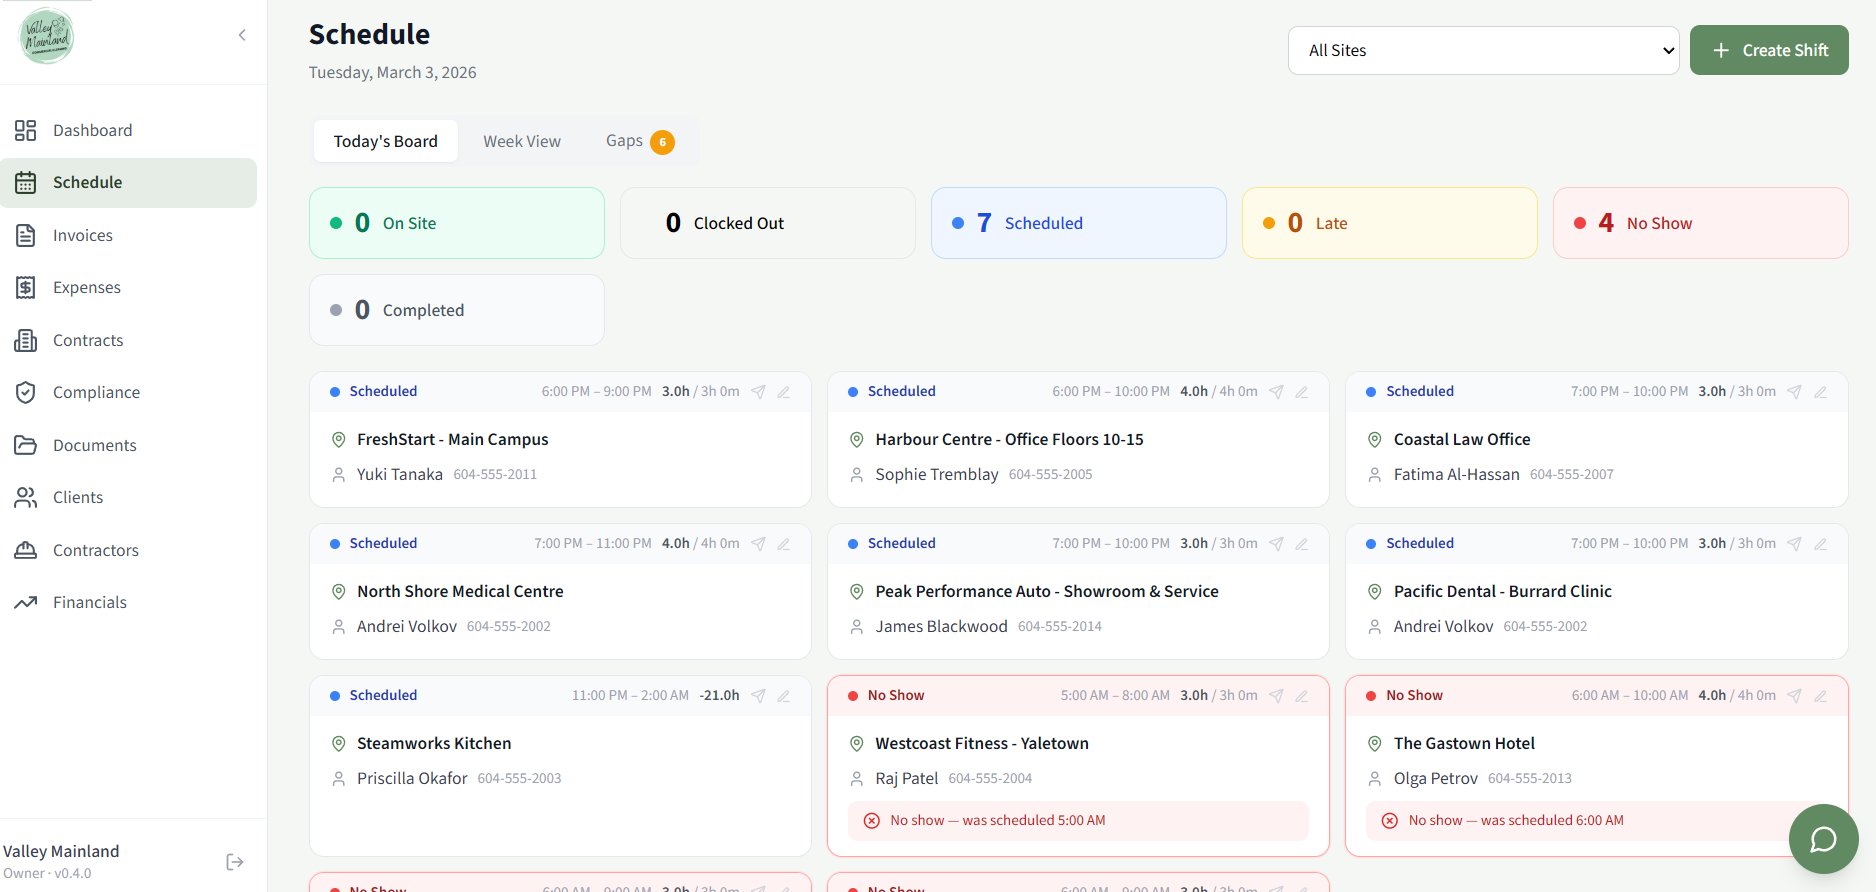
Task: Open the All Sites dropdown
Action: (x=1483, y=50)
